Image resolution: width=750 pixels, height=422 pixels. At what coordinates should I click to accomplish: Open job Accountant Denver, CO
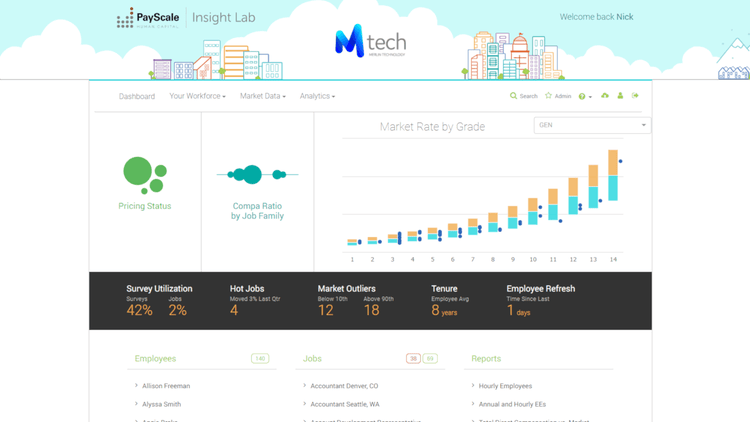(x=344, y=386)
